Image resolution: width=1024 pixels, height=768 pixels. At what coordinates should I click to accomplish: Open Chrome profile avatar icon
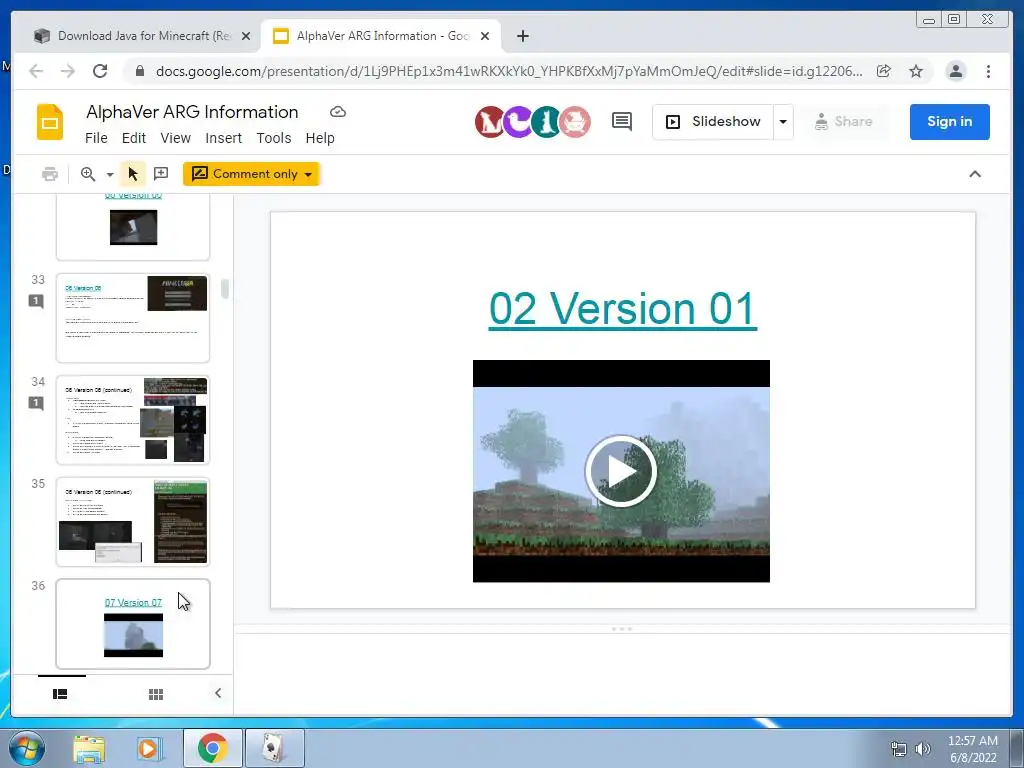click(x=955, y=71)
